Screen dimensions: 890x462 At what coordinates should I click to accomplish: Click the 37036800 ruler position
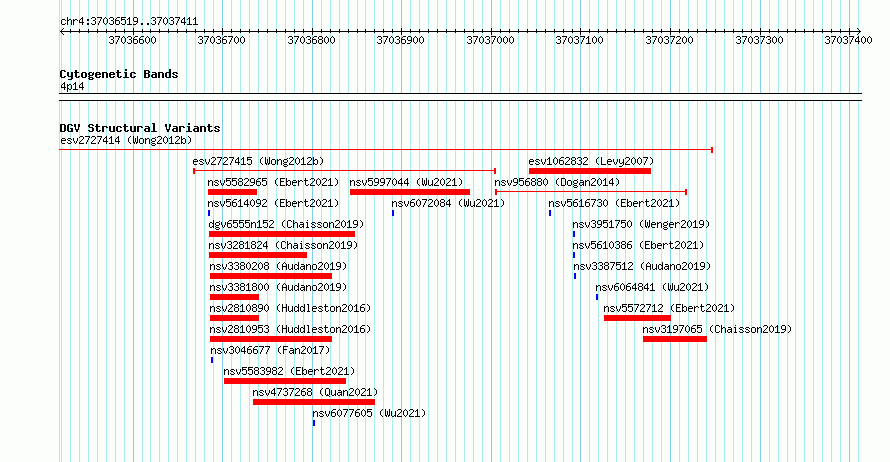[311, 40]
